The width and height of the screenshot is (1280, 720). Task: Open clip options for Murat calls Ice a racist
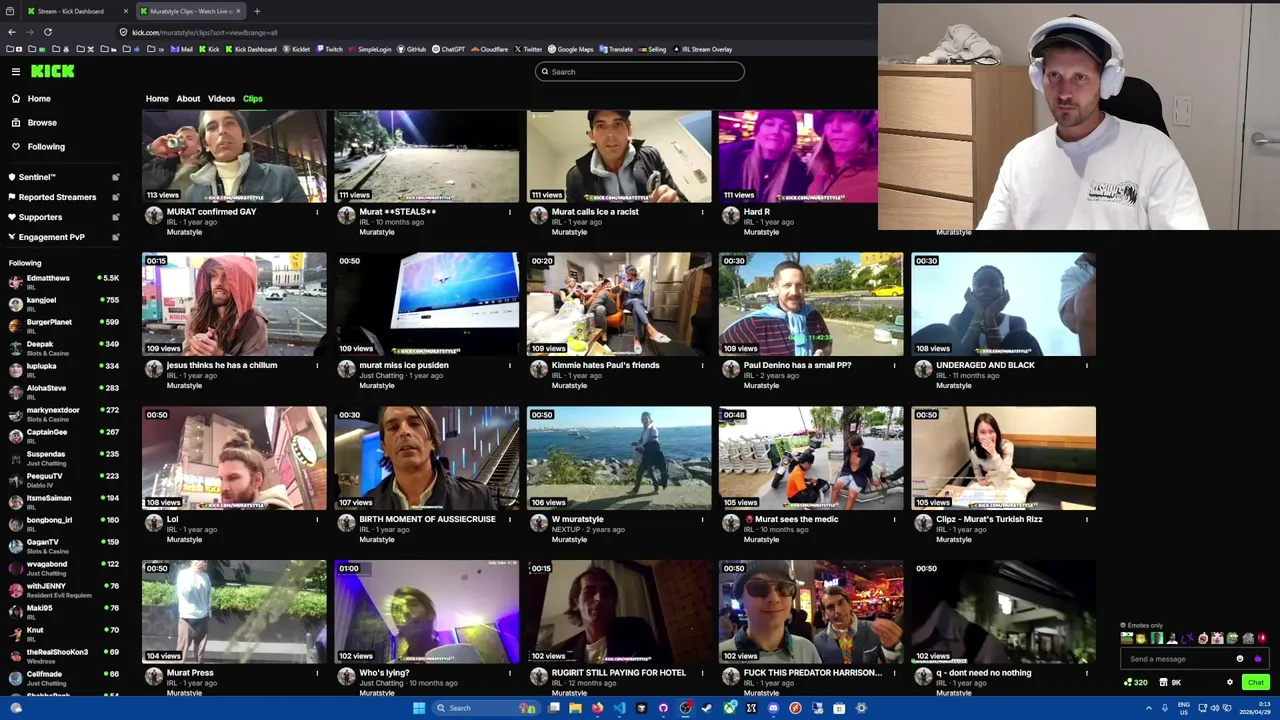tap(702, 212)
